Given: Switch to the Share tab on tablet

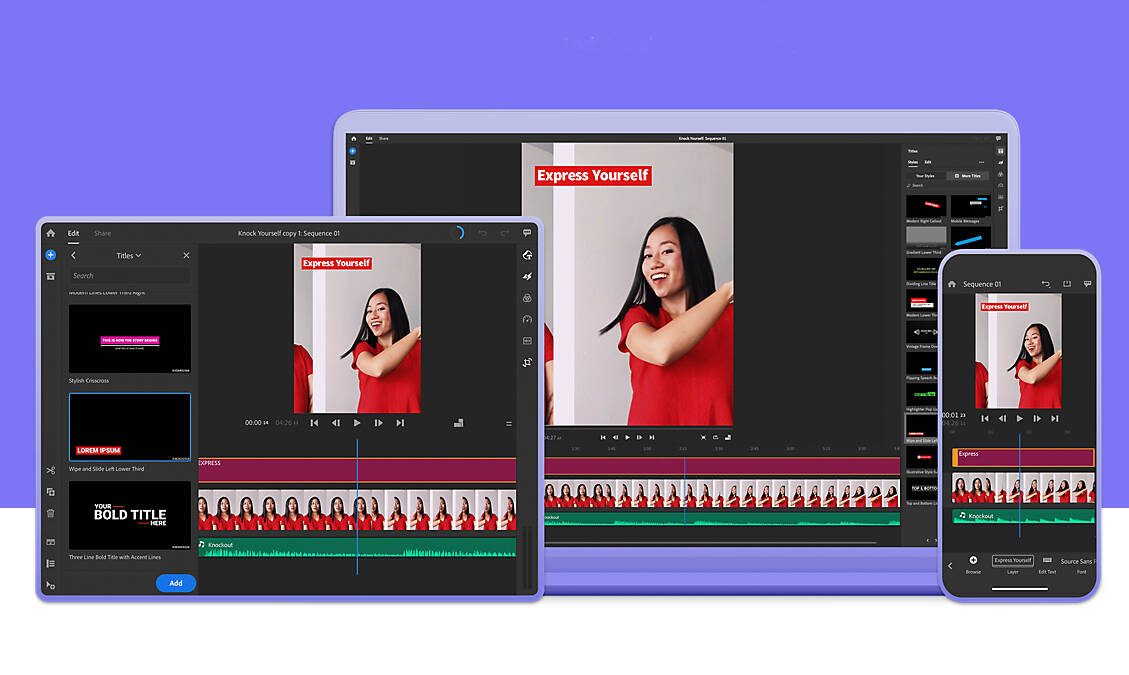Looking at the screenshot, I should pos(102,233).
